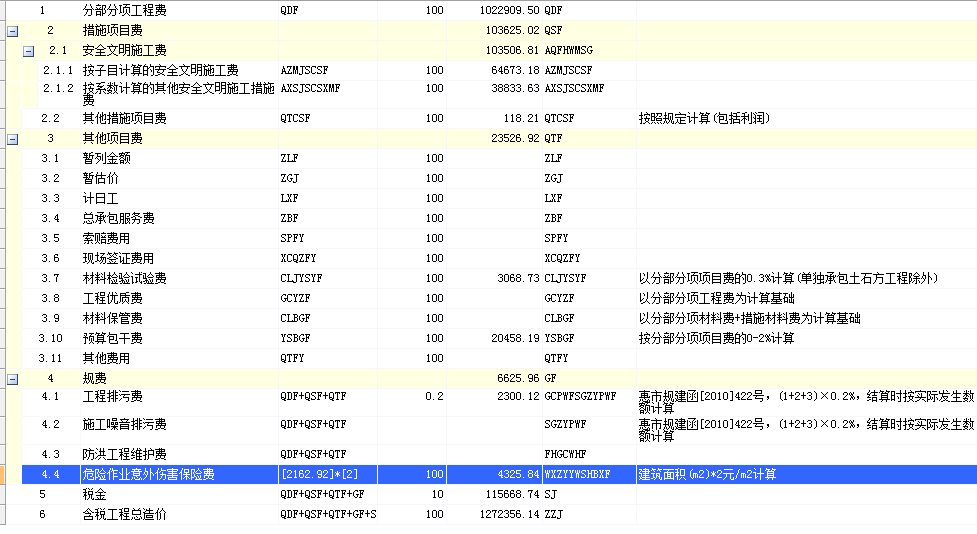The height and width of the screenshot is (534, 977).
Task: Click the QDF formula cell in row 1
Action: coord(328,11)
